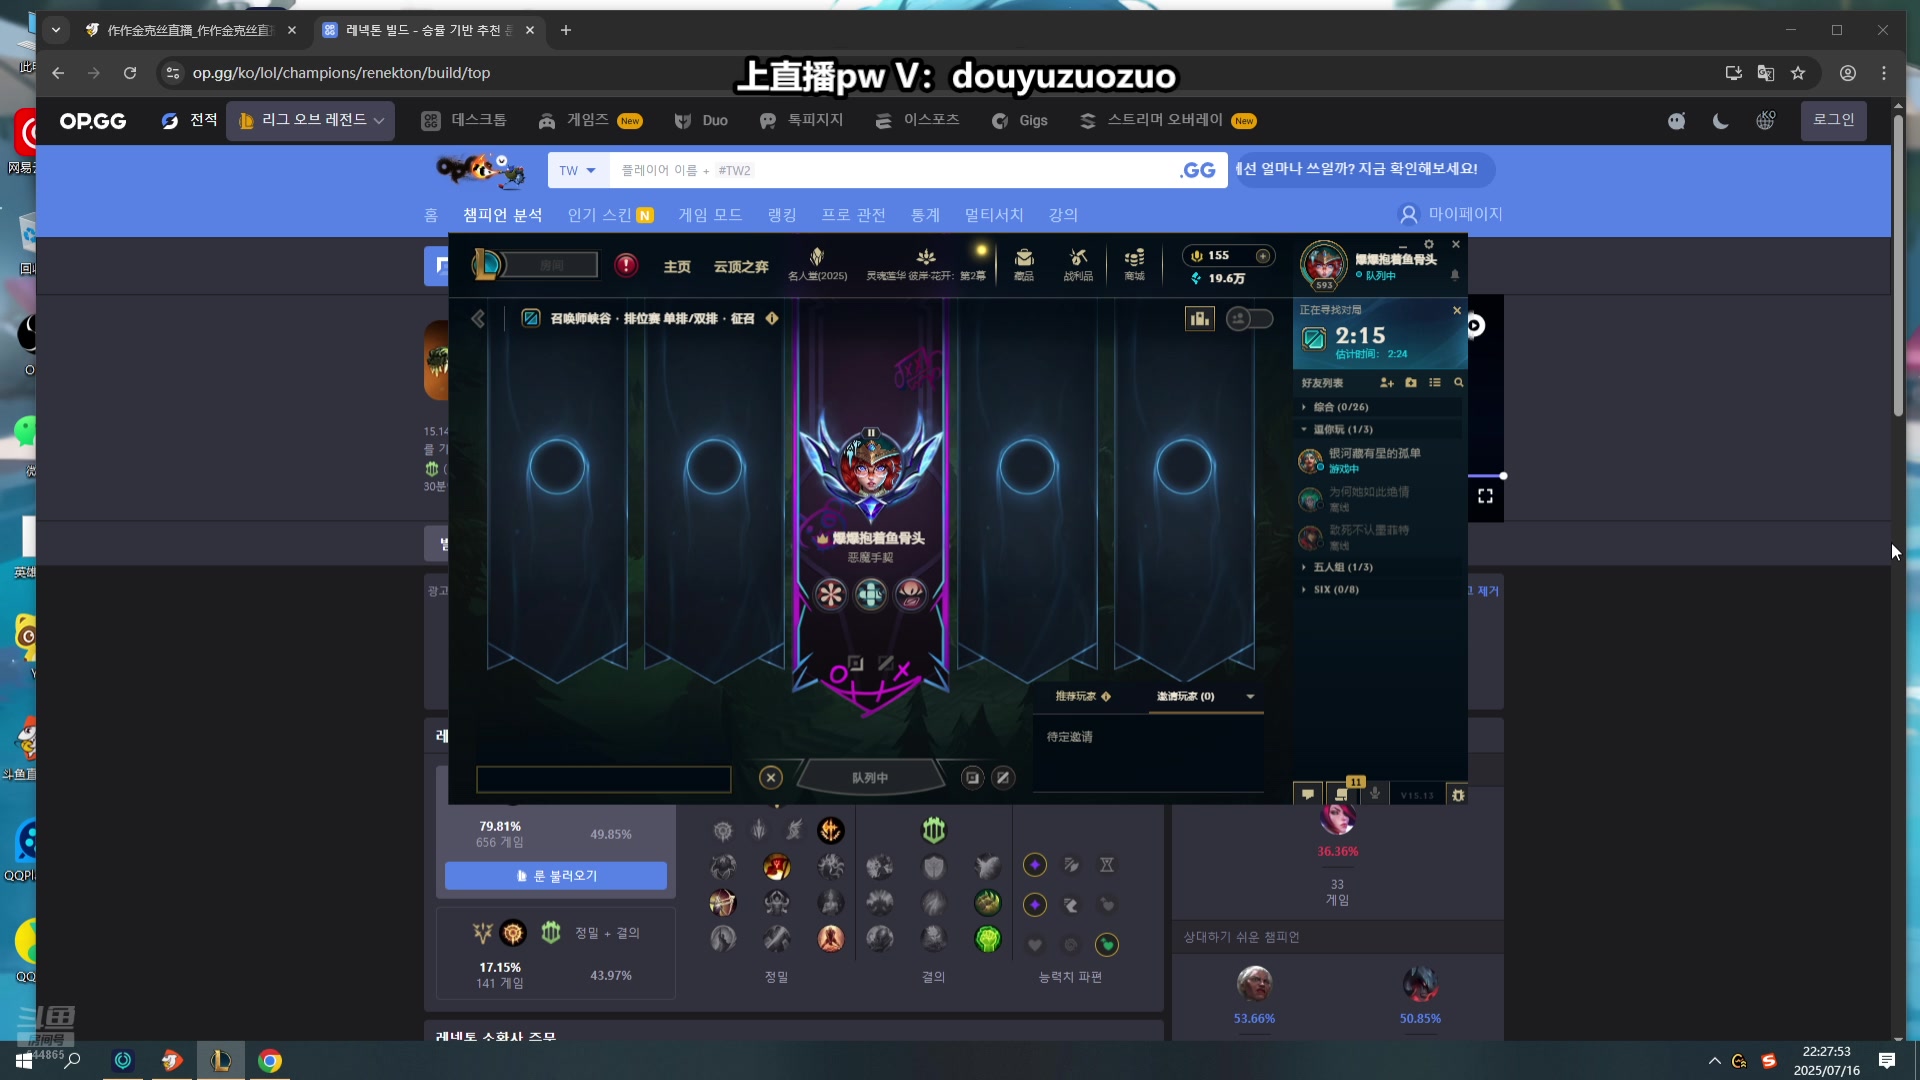Viewport: 1920px width, 1080px height.
Task: Open the TW region dropdown on OP.GG
Action: (x=578, y=170)
